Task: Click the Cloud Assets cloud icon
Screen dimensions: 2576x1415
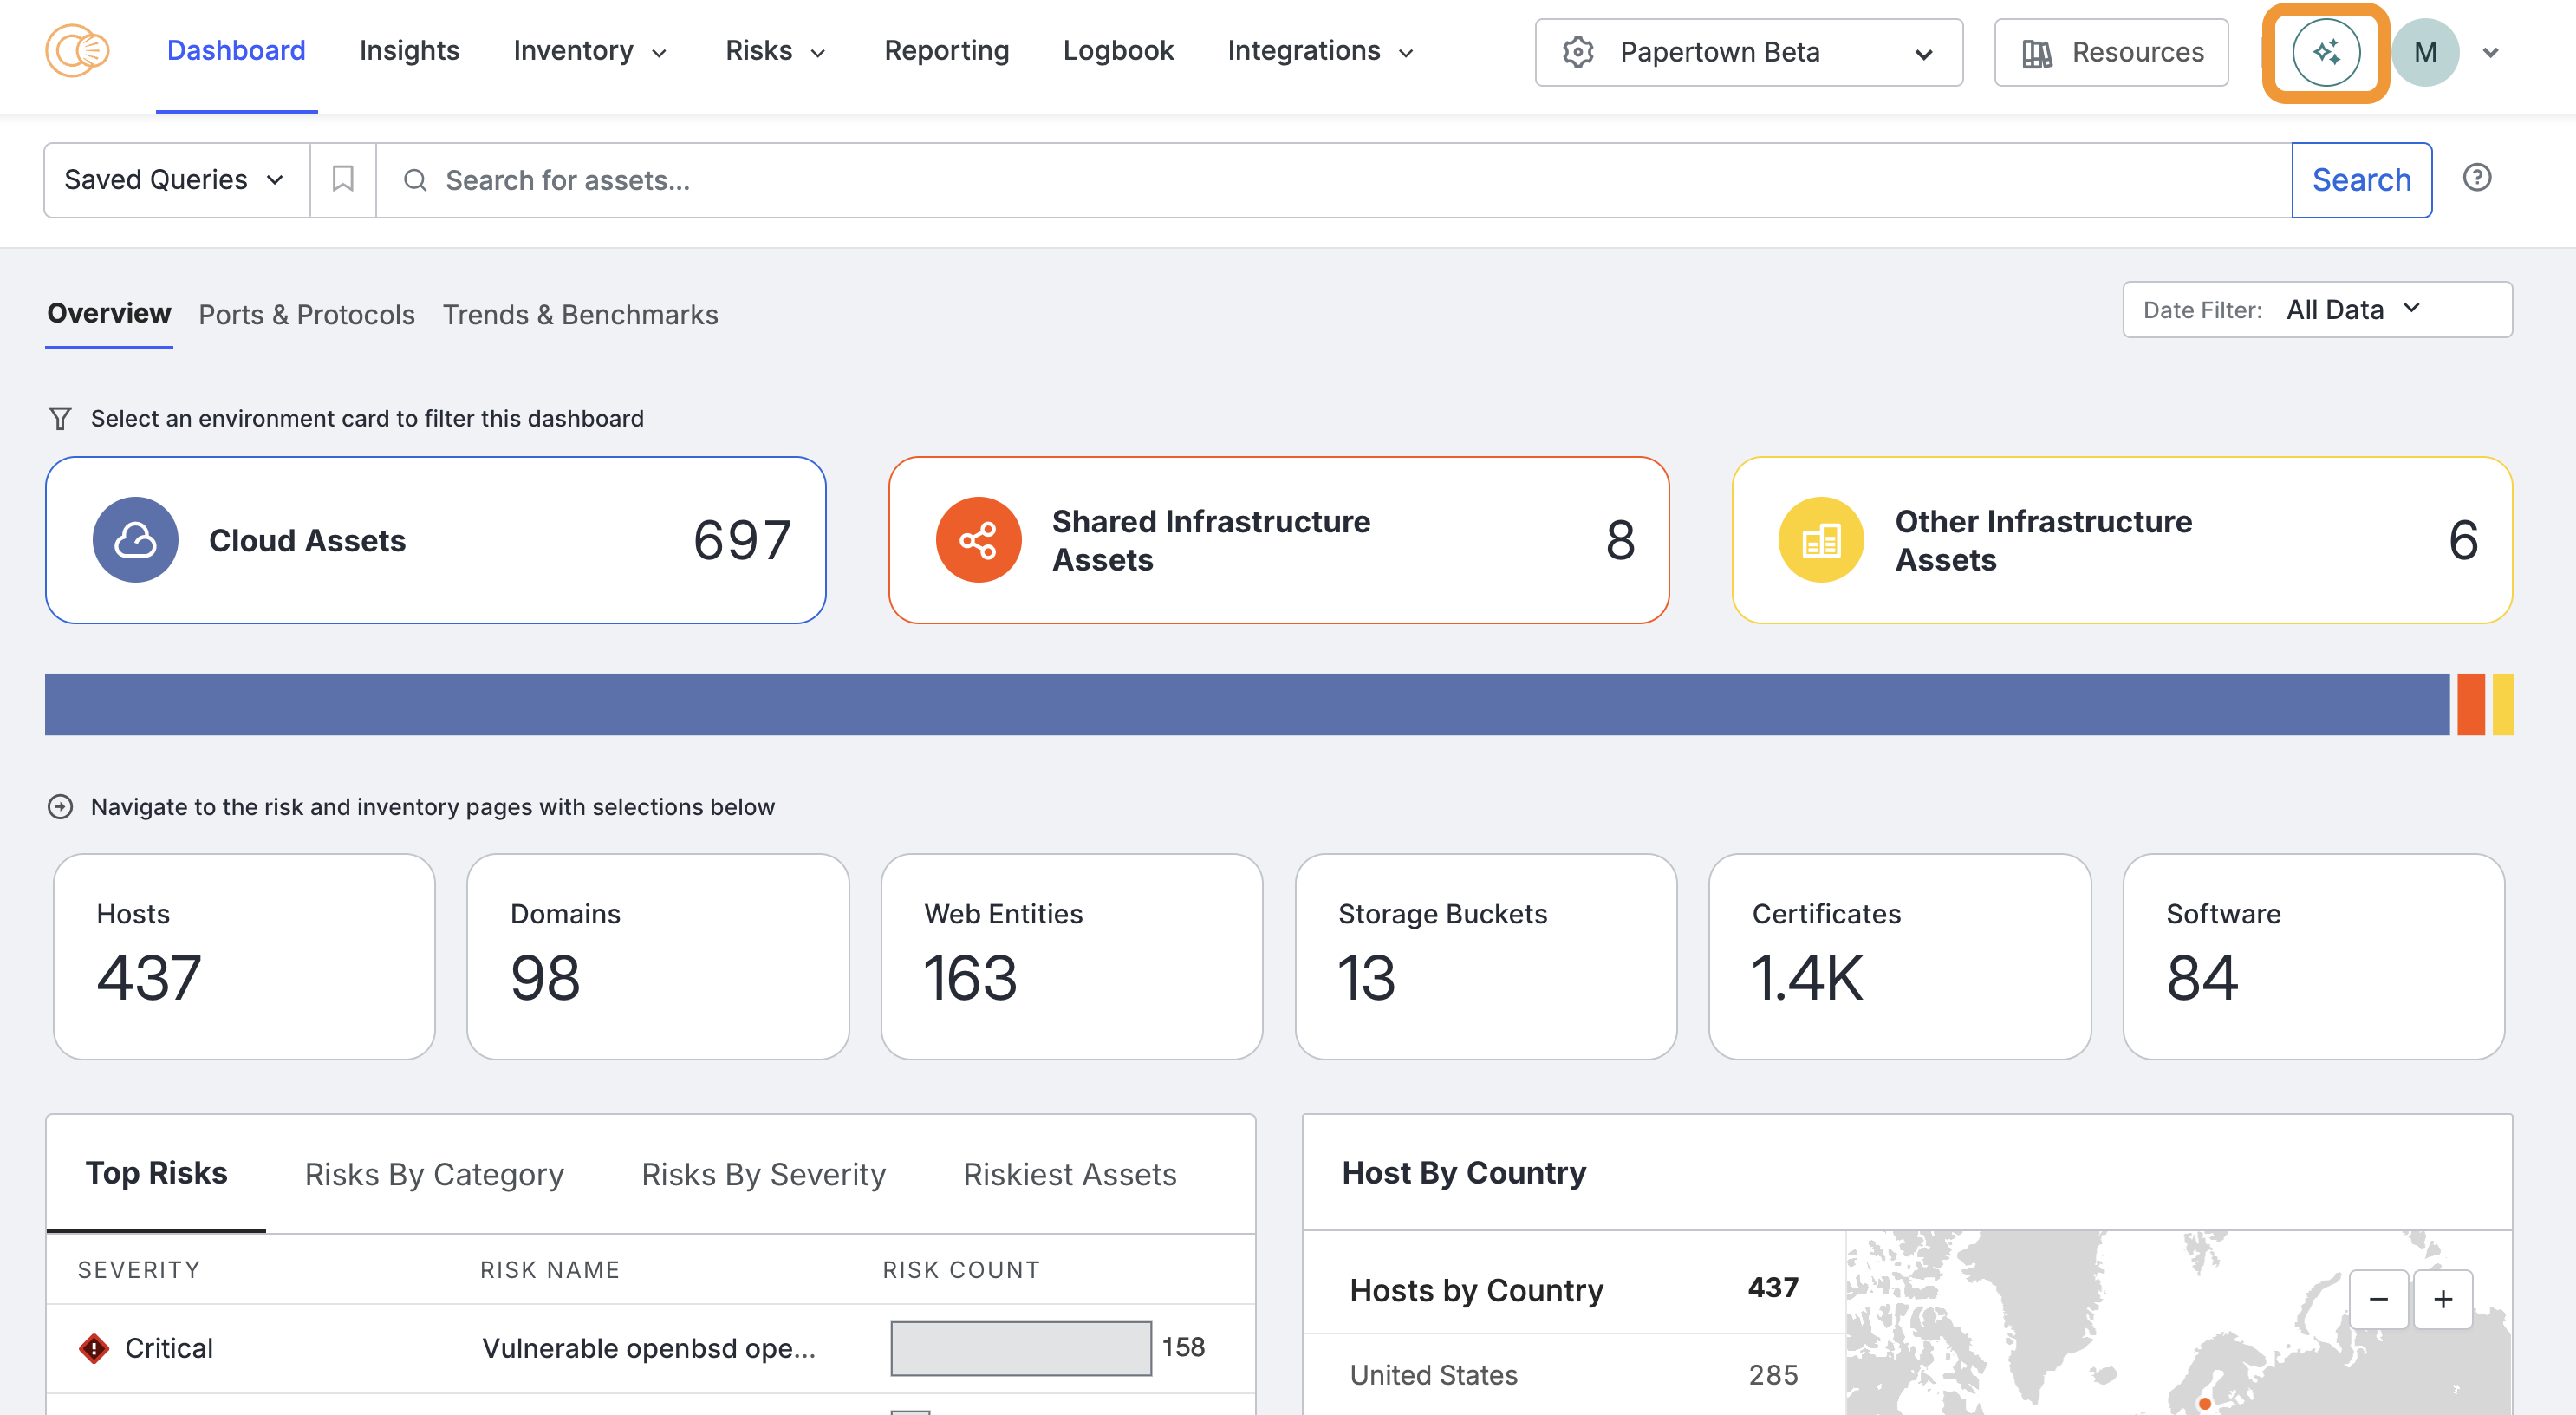Action: 135,540
